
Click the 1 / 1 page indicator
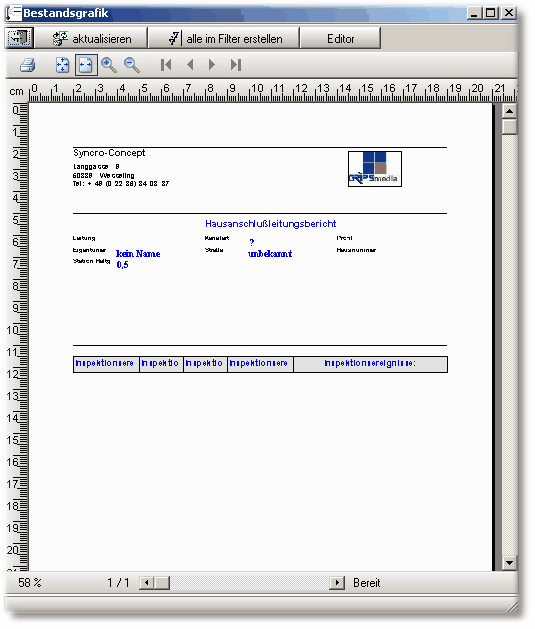click(118, 582)
